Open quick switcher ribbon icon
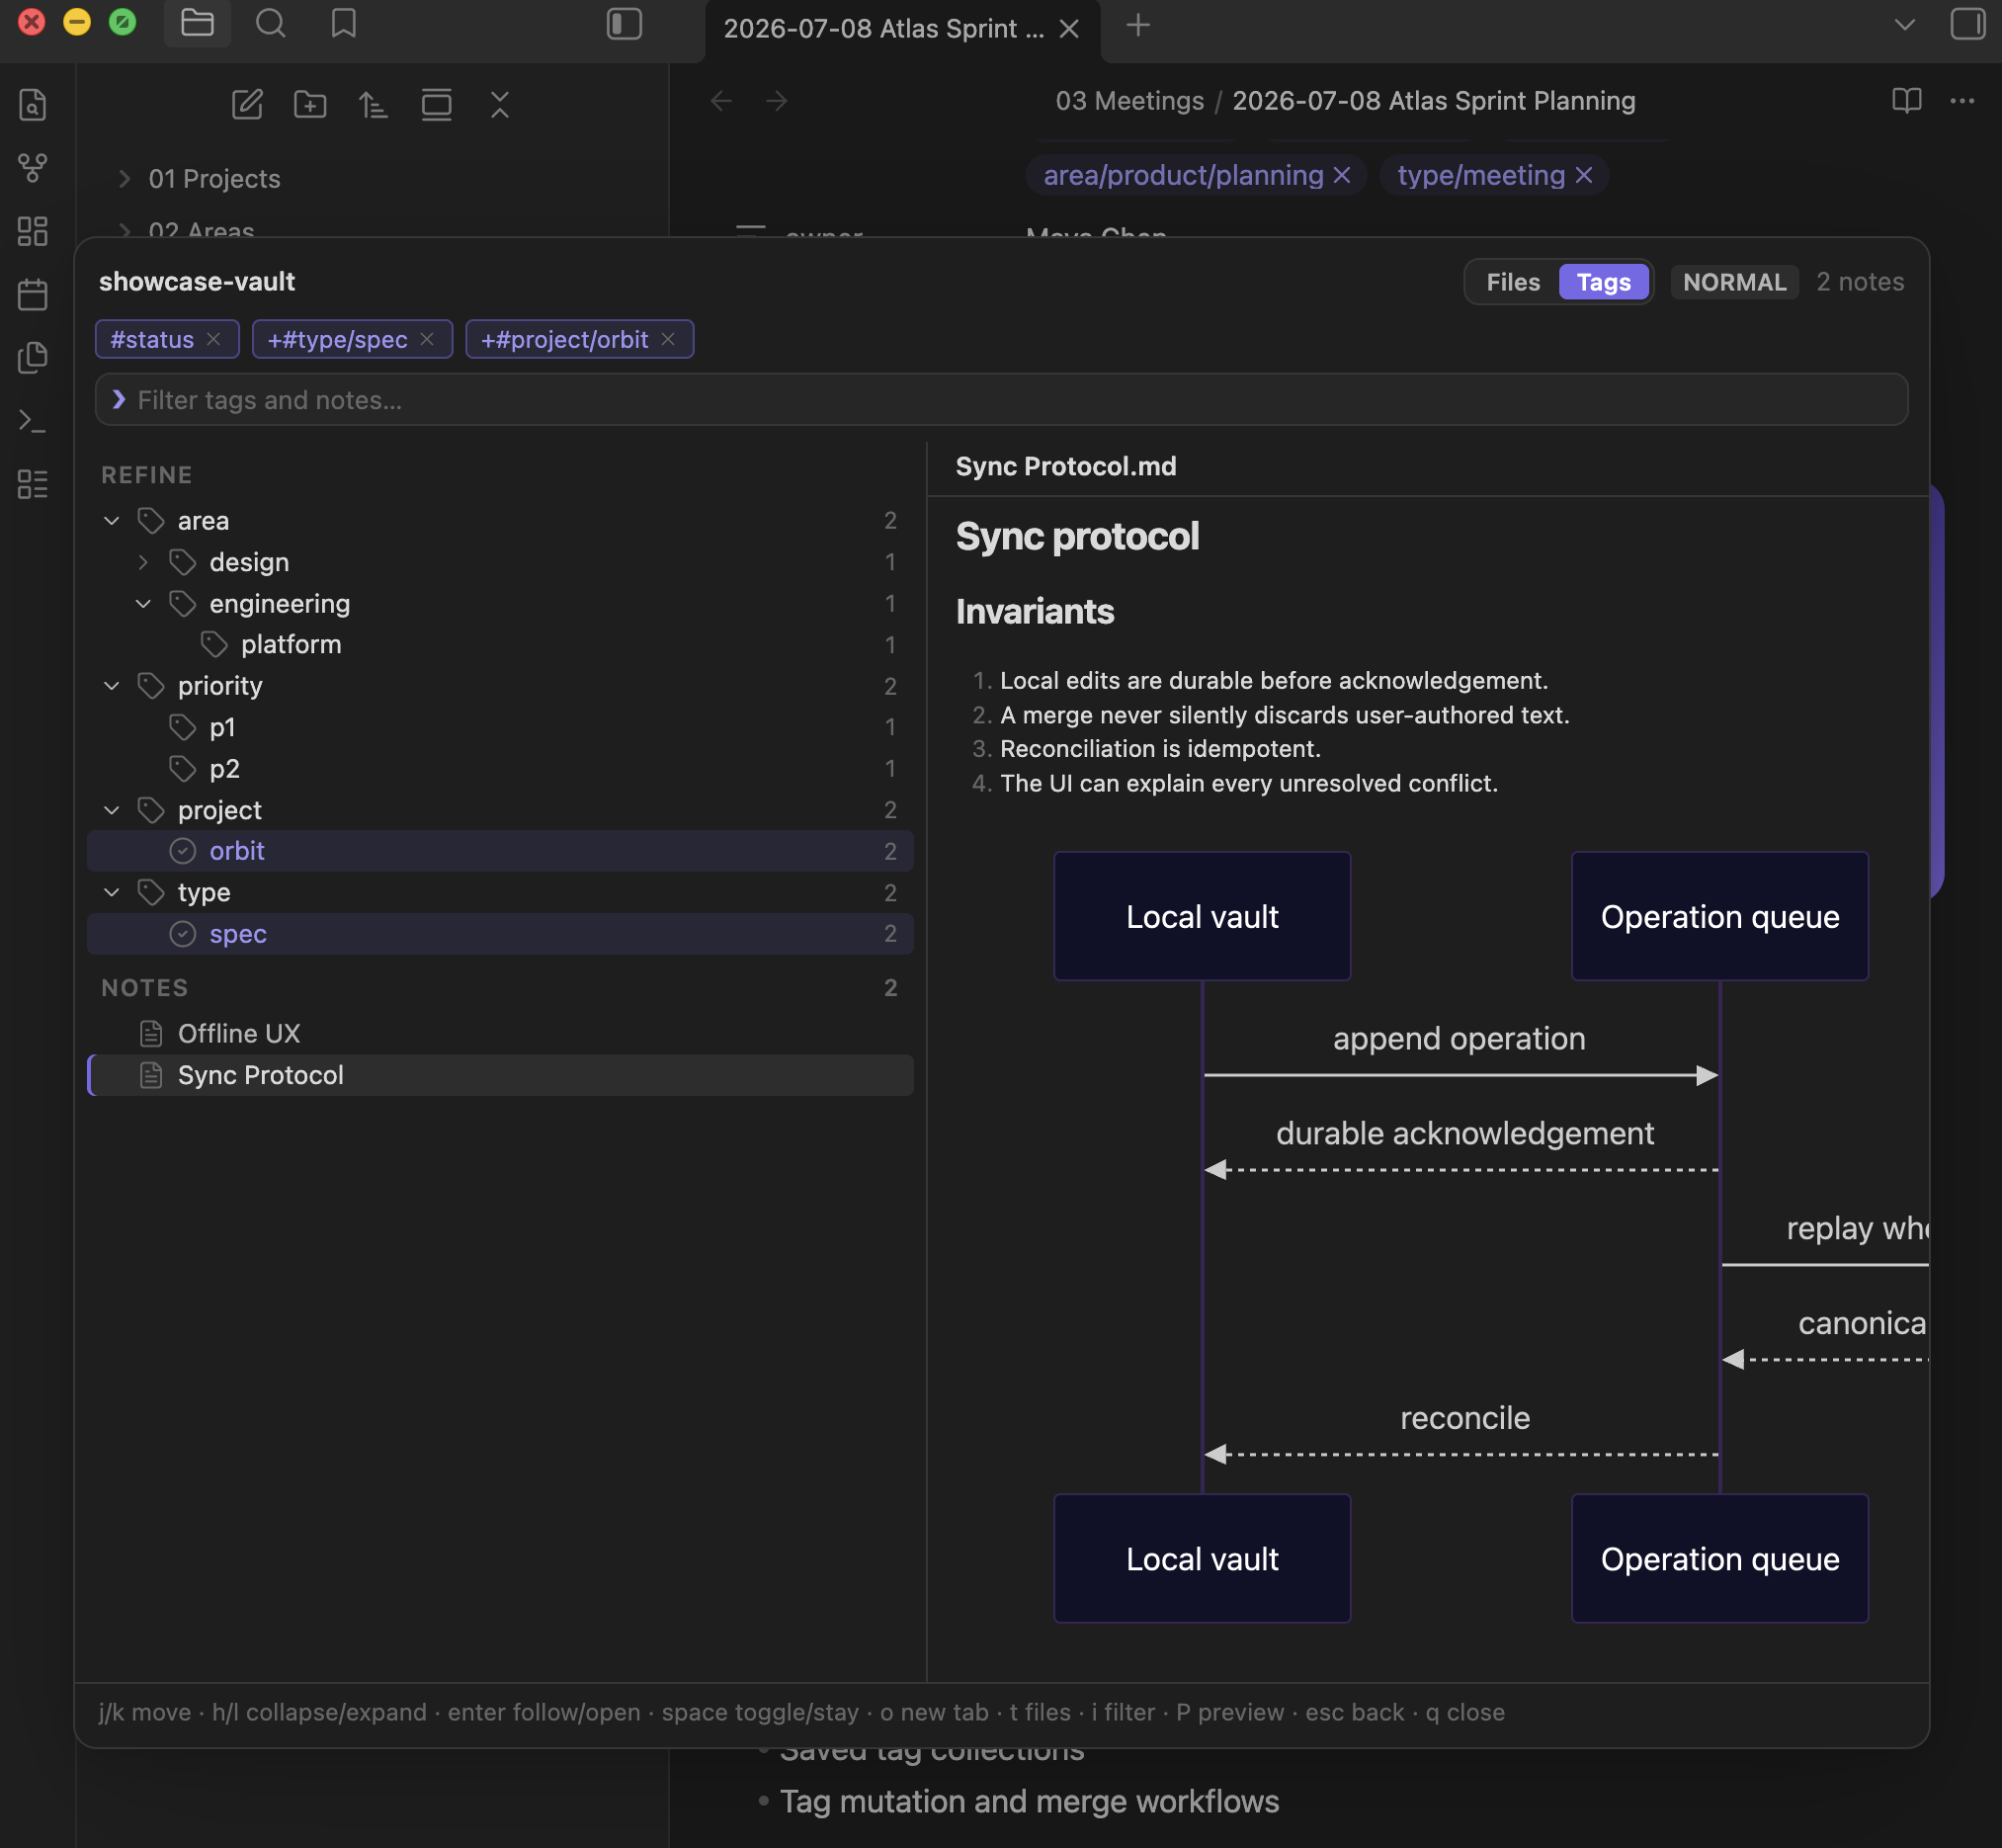 point(32,105)
